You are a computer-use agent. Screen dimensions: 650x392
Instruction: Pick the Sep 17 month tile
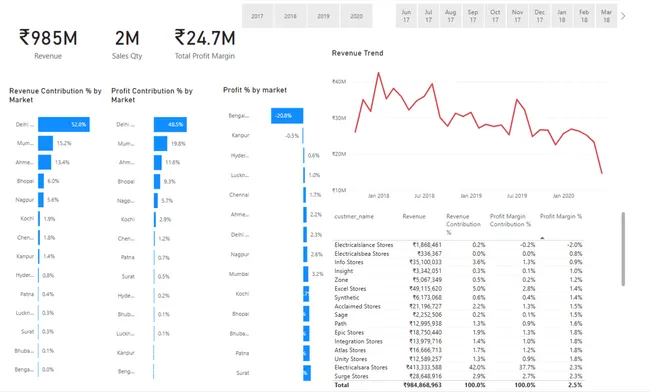(473, 16)
